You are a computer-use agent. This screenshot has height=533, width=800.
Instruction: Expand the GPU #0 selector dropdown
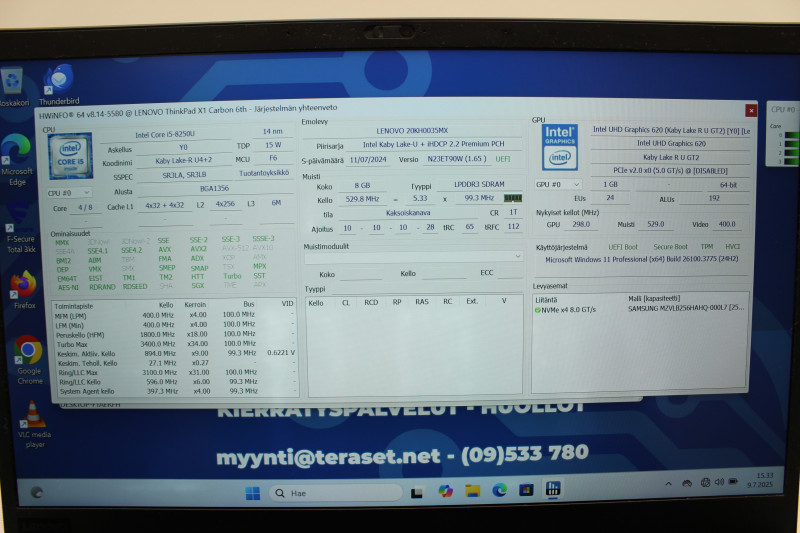(558, 184)
